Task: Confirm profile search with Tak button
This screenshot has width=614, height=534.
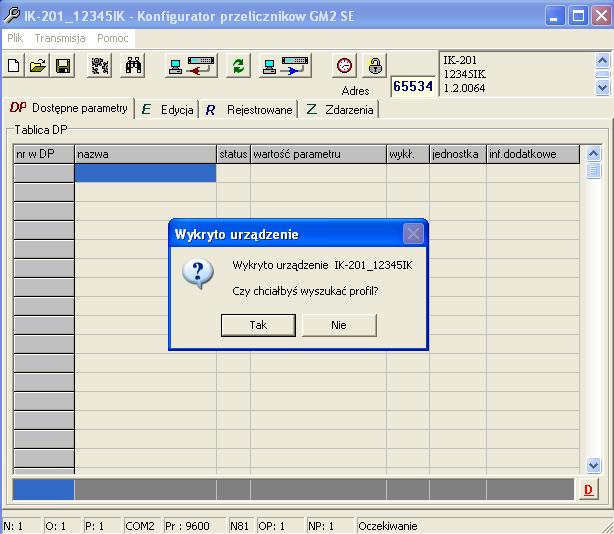Action: (258, 325)
